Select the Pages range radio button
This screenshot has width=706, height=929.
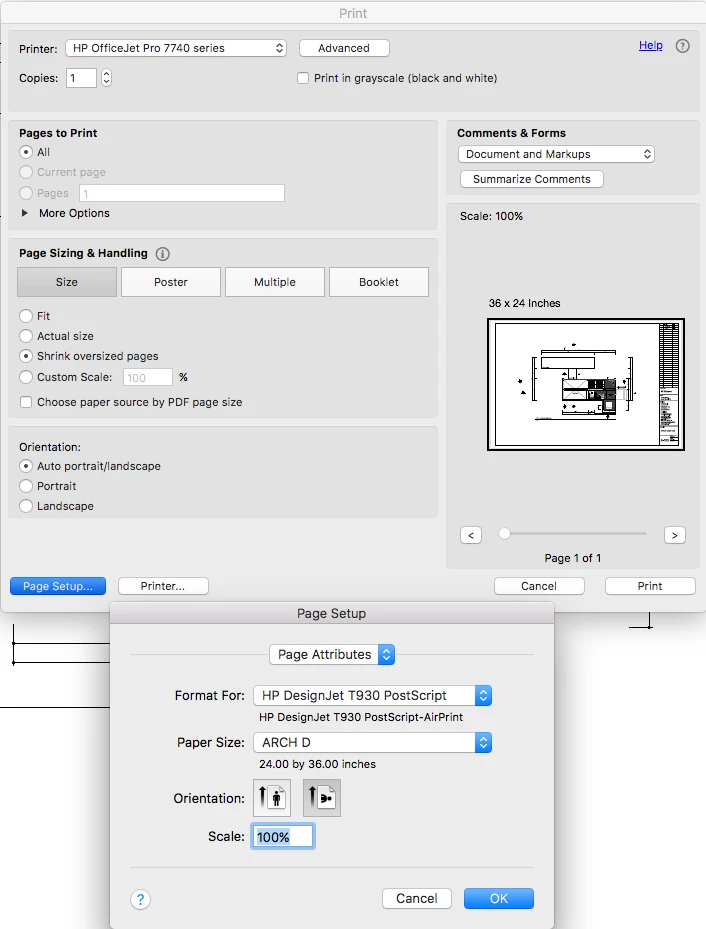click(x=26, y=193)
